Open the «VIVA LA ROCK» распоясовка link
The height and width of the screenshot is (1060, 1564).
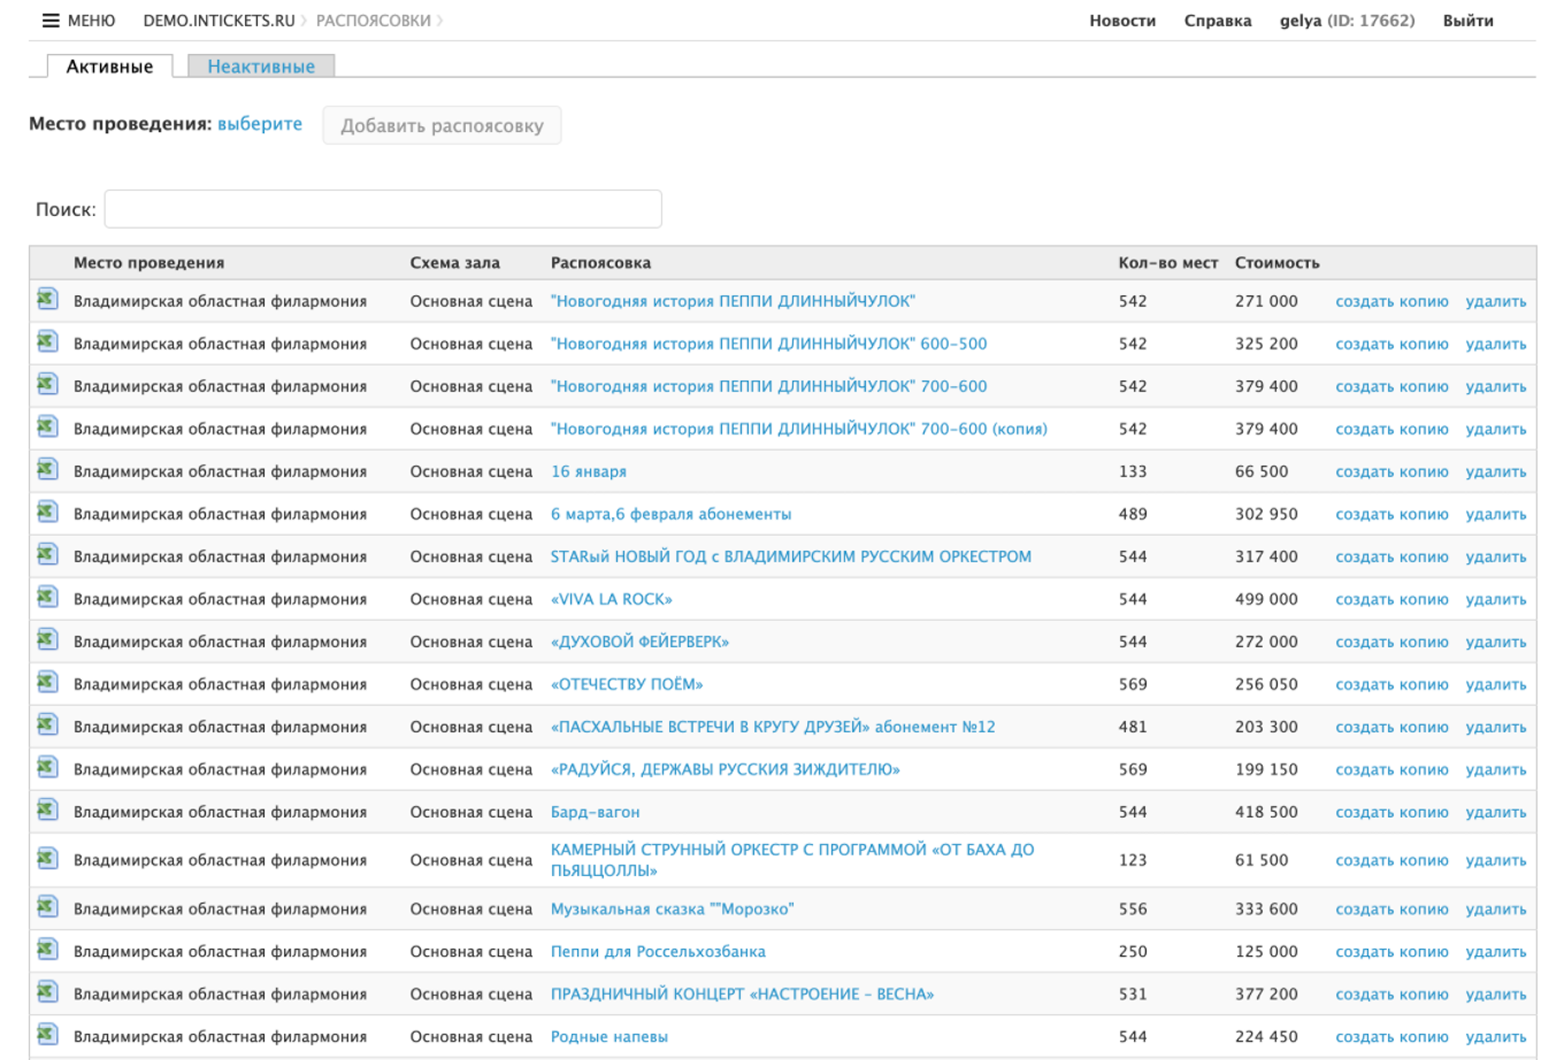611,599
